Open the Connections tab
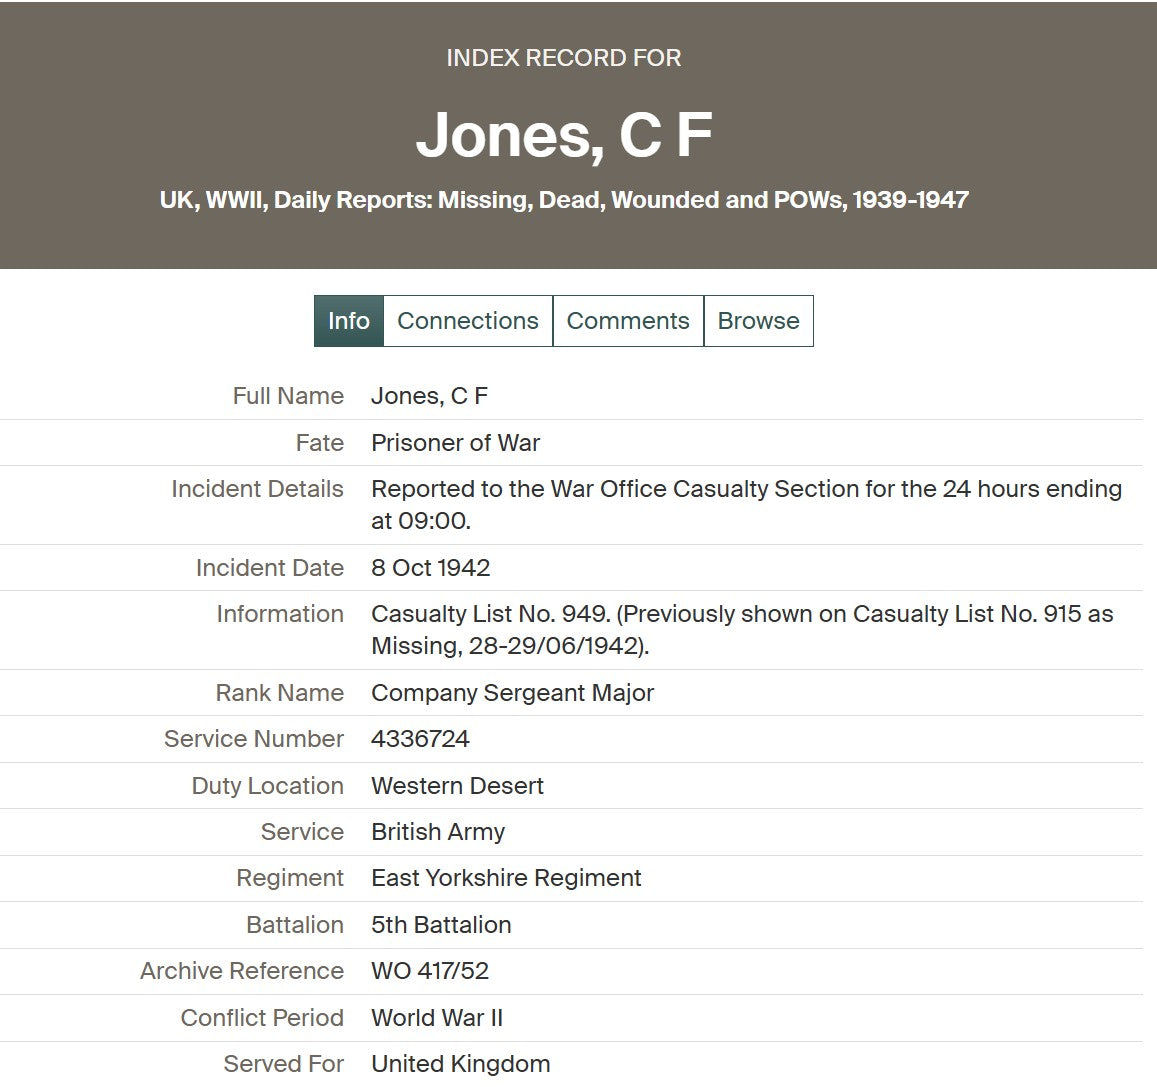The width and height of the screenshot is (1157, 1087). tap(467, 321)
